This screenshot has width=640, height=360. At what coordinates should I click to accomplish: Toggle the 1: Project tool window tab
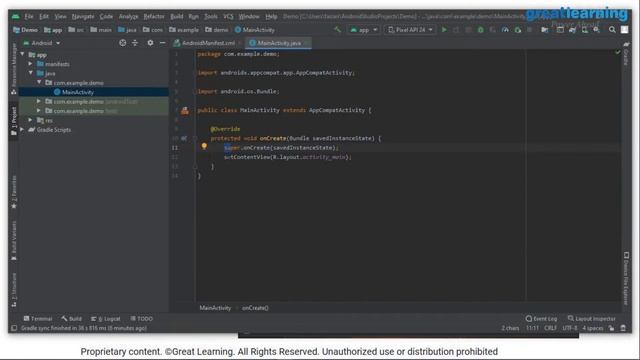click(x=14, y=121)
